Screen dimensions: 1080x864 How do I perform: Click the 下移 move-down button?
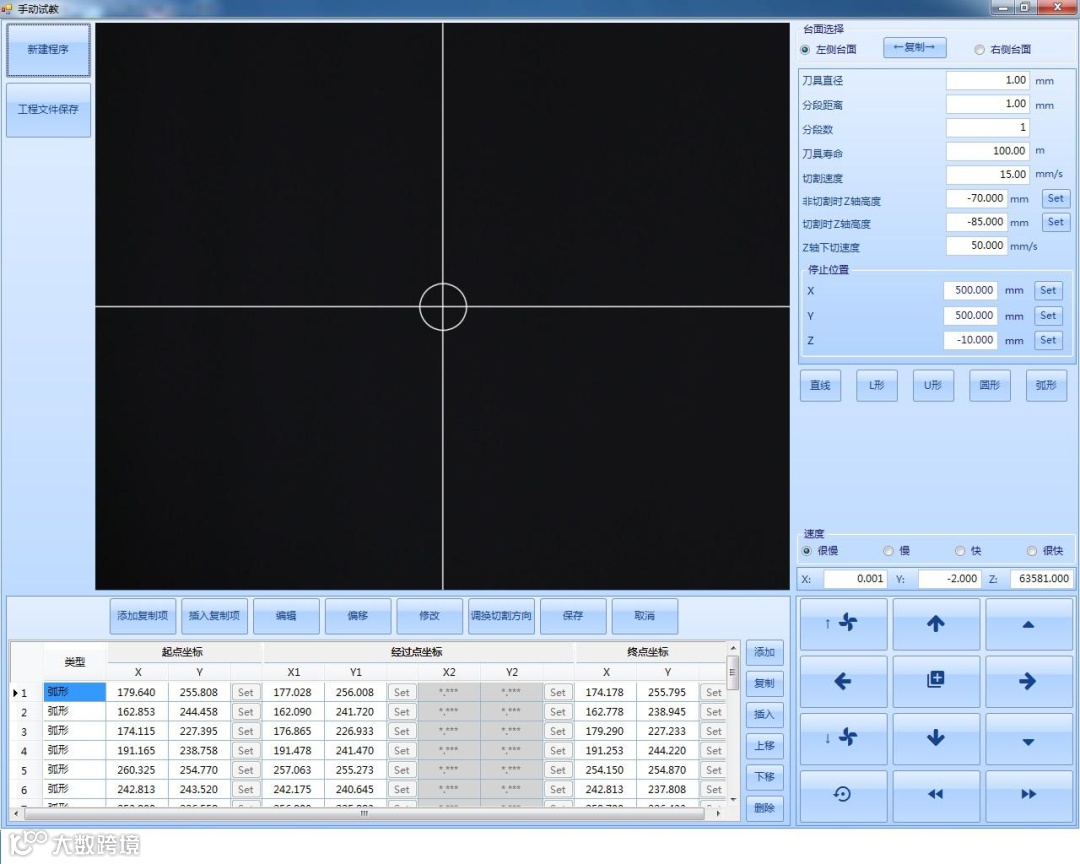pos(765,776)
